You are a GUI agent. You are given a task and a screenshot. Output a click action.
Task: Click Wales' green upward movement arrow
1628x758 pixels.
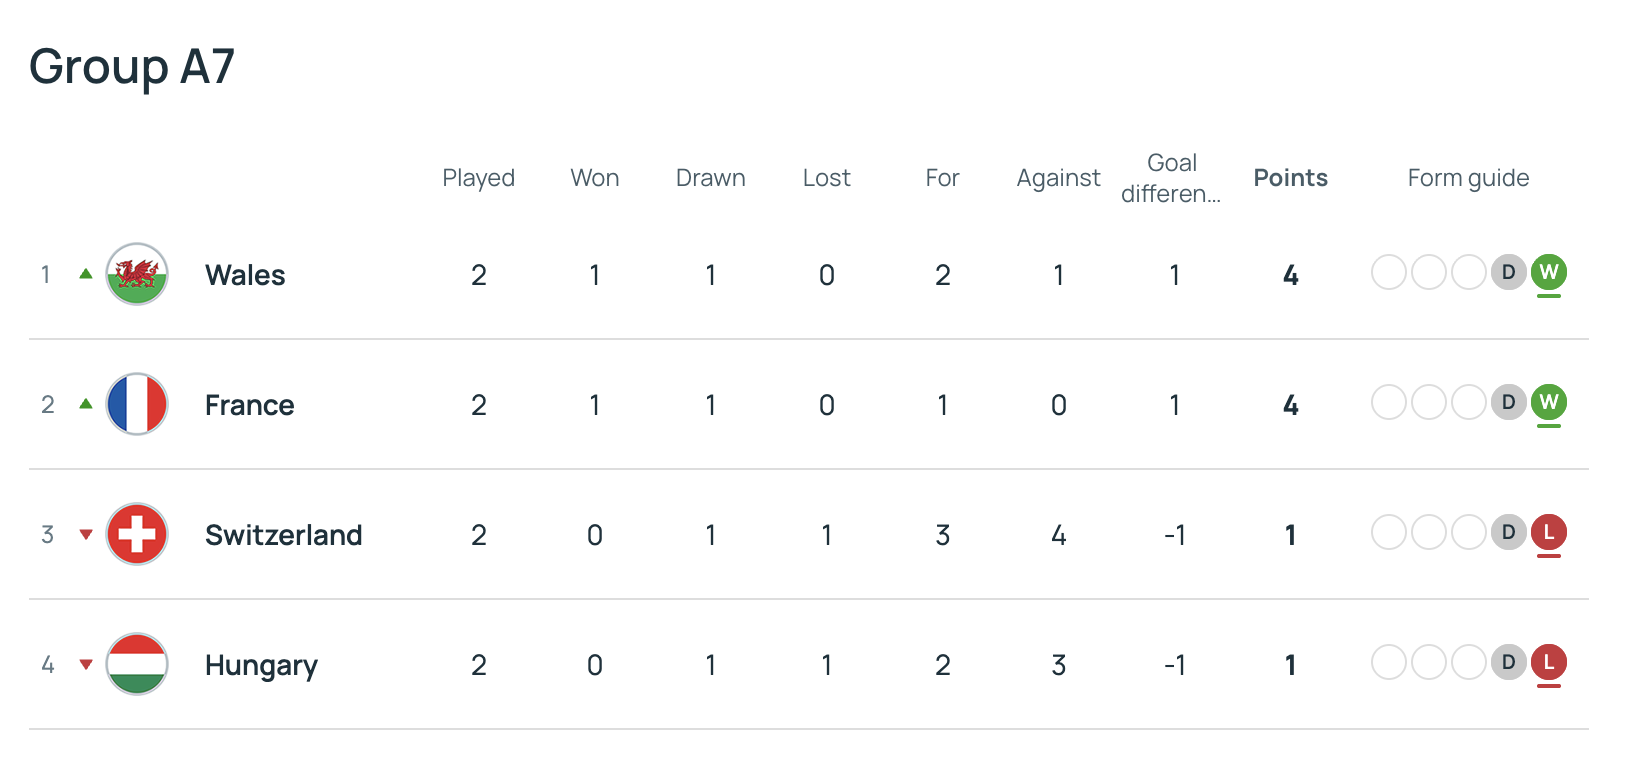86,274
